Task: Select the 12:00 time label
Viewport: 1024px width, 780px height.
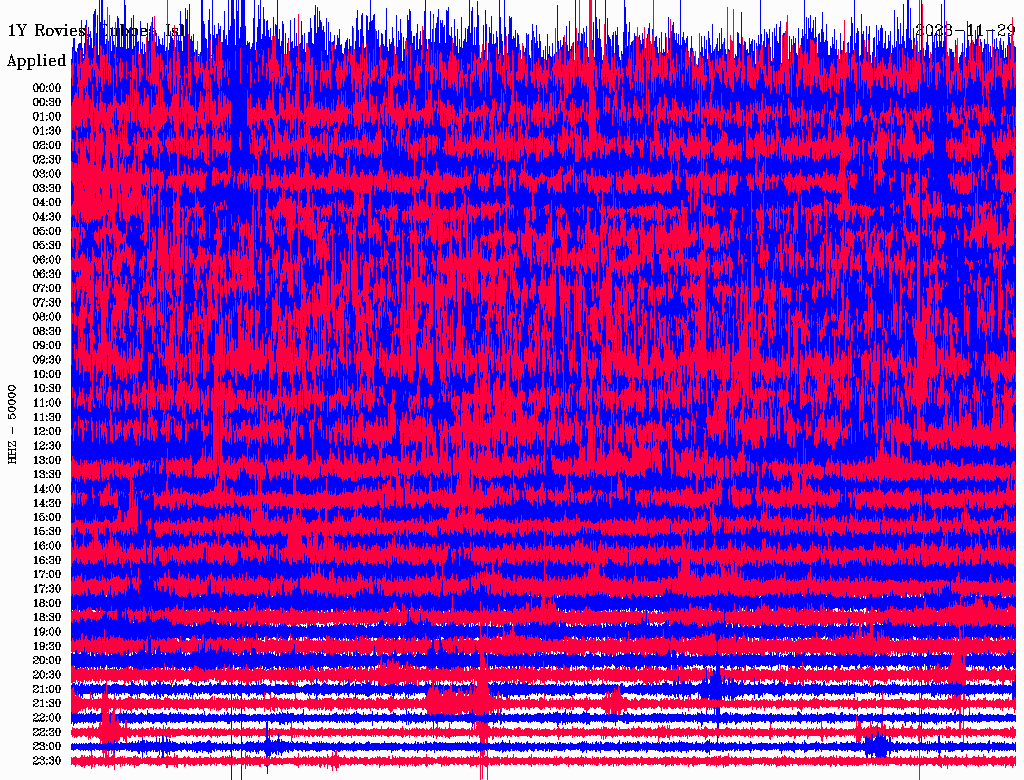Action: pos(47,432)
